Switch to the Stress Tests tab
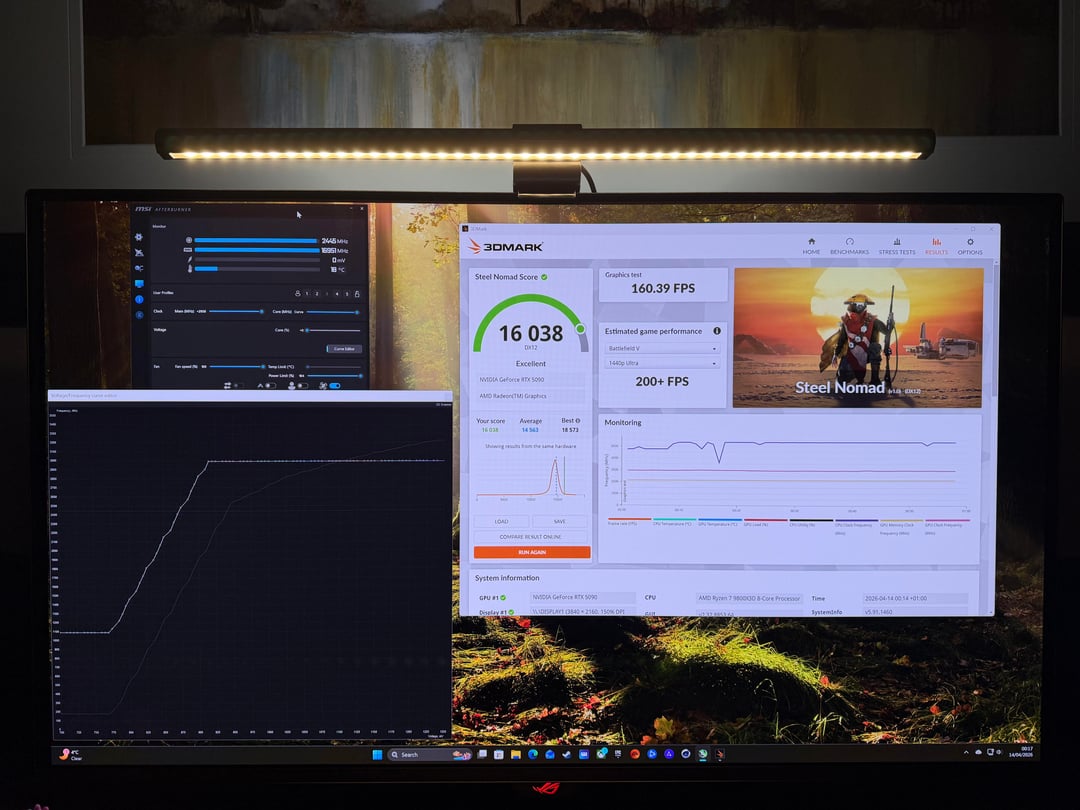This screenshot has height=810, width=1080. coord(896,246)
